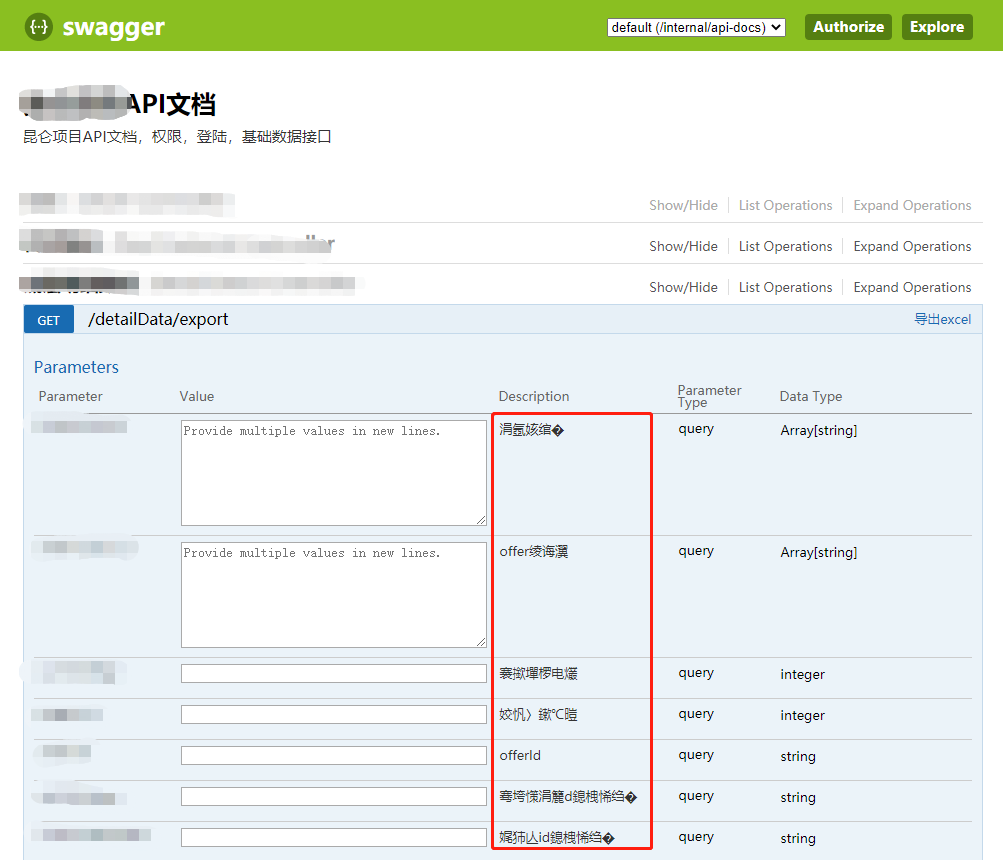The width and height of the screenshot is (1003, 860).
Task: Click the 昆仑项目API文档 description line
Action: (177, 136)
